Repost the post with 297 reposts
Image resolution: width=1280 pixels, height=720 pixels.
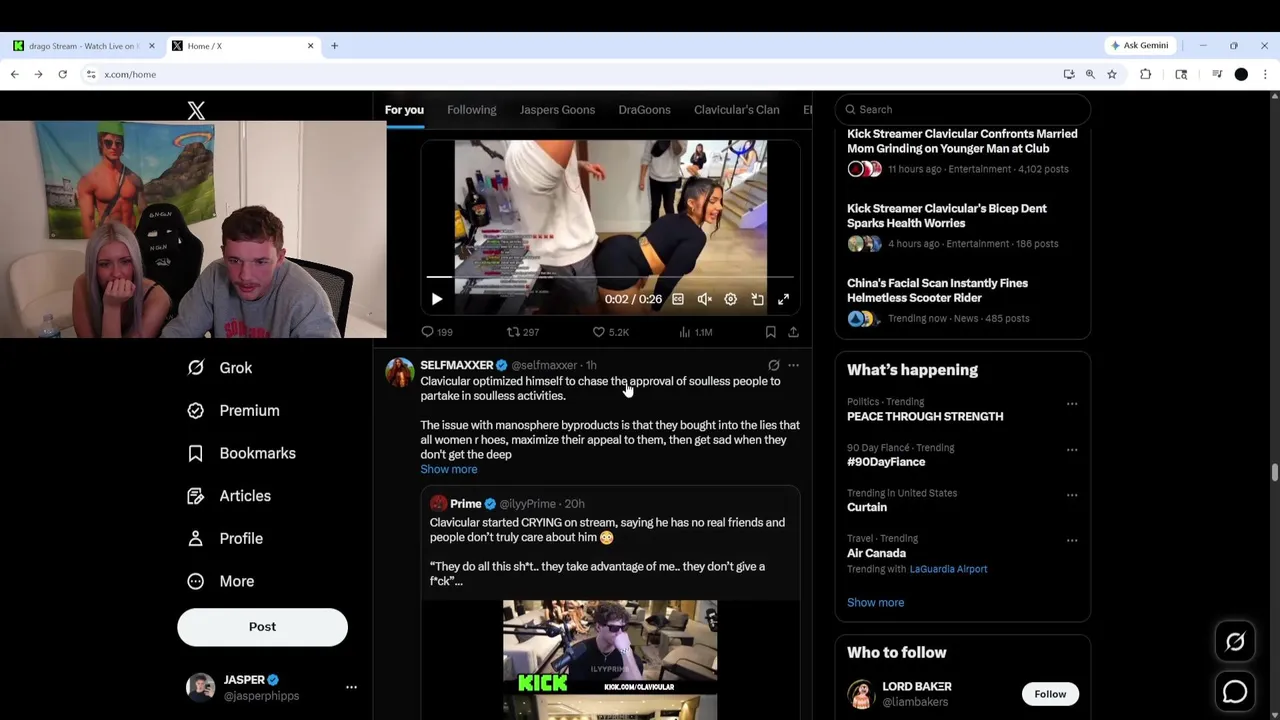tap(523, 332)
